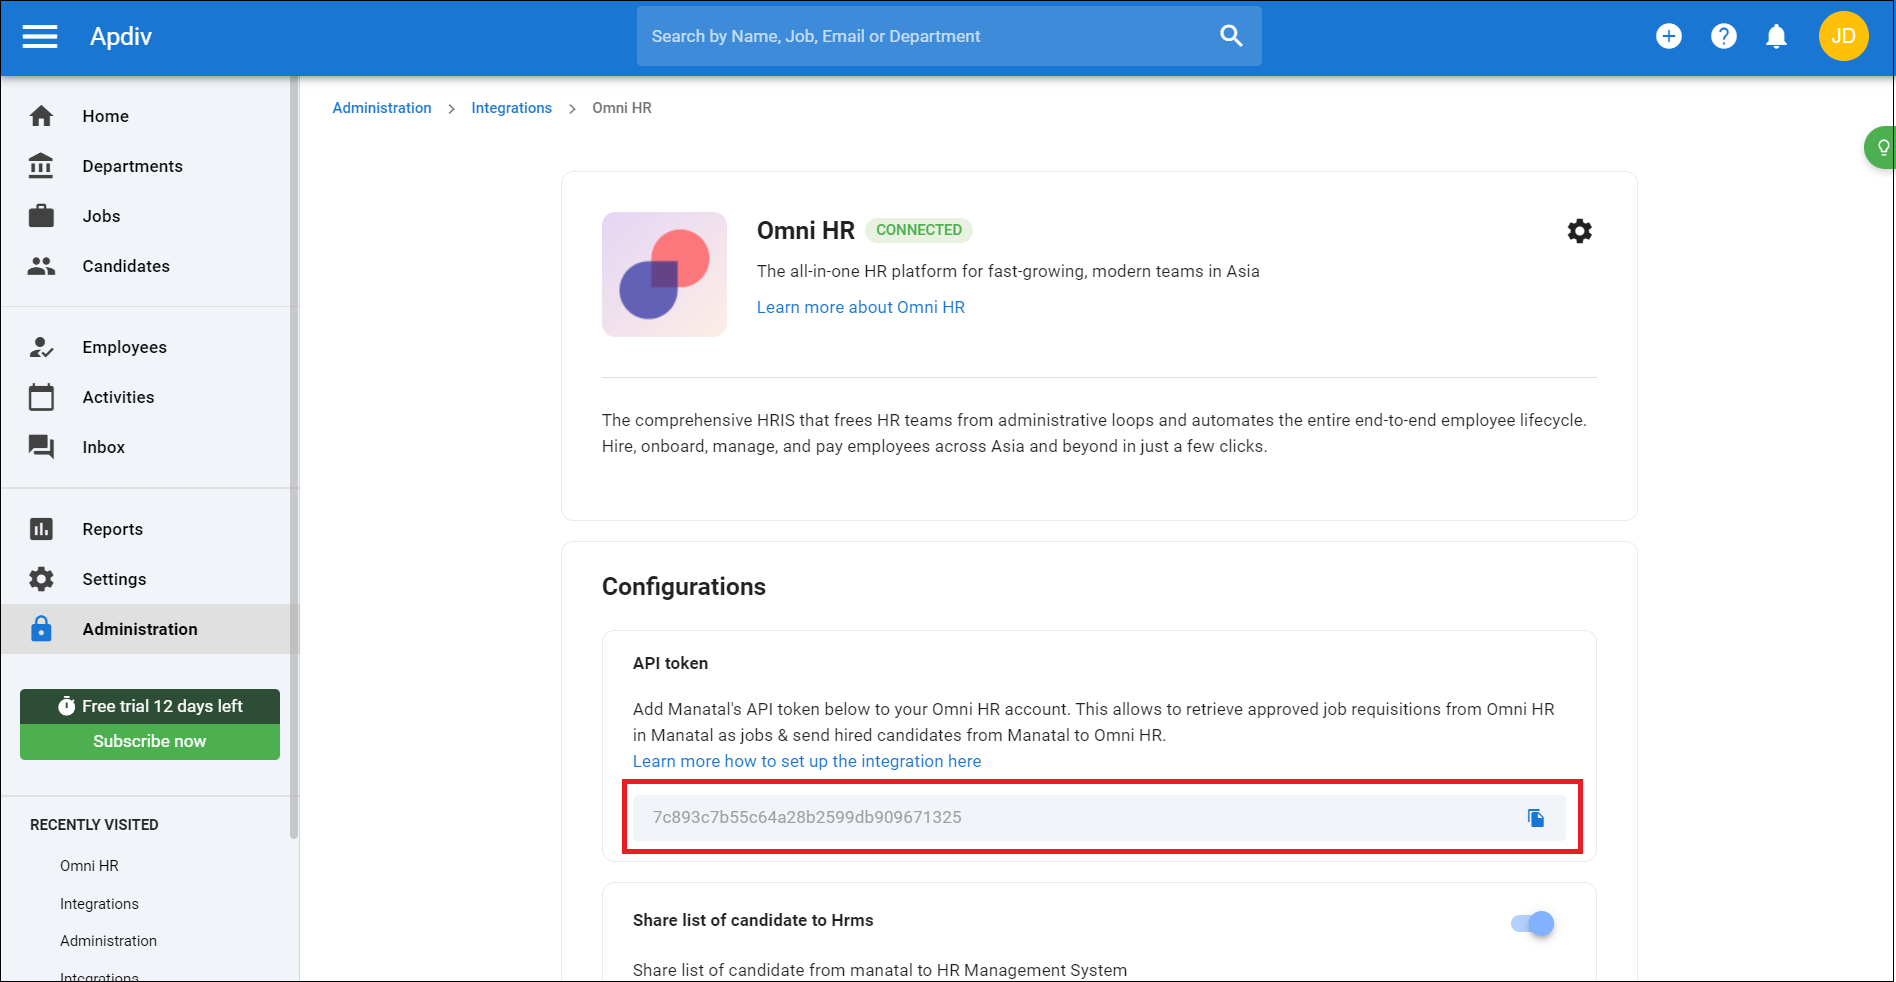Click the Activities calendar icon
Screen dimensions: 1896x982
coord(41,397)
